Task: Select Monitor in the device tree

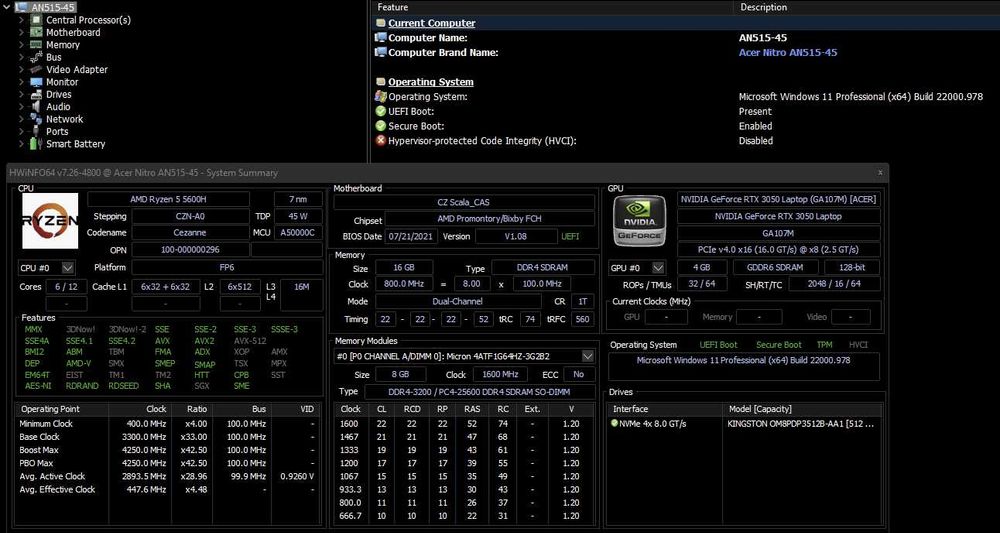Action: 62,82
